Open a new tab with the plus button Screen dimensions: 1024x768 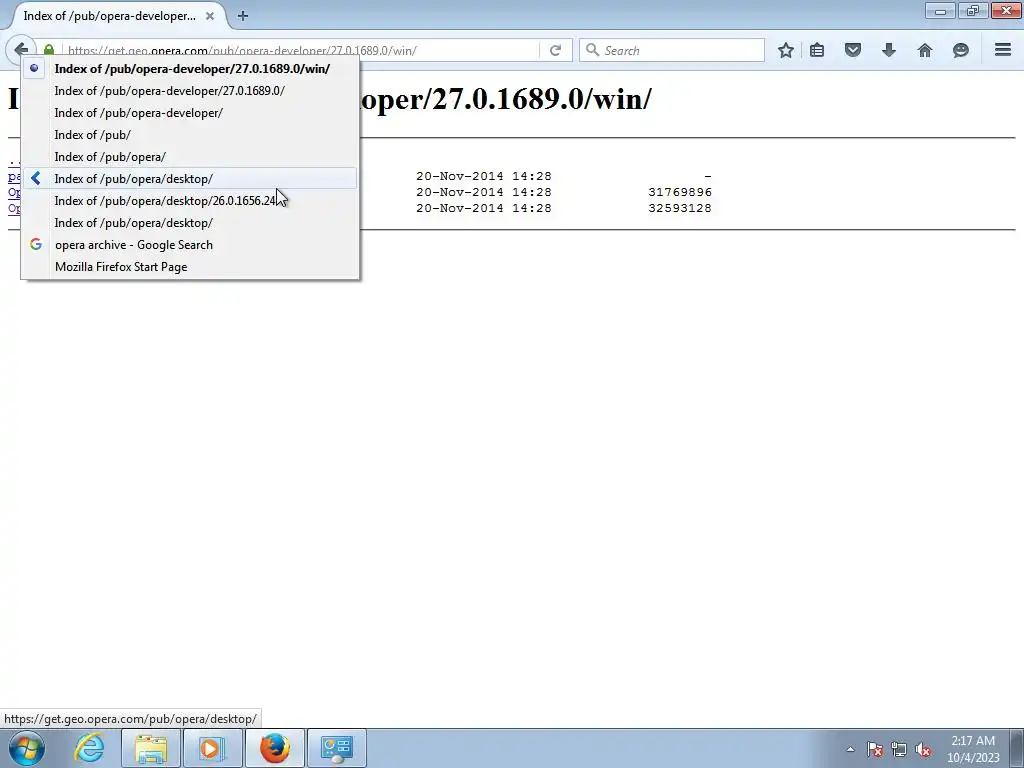pos(243,16)
